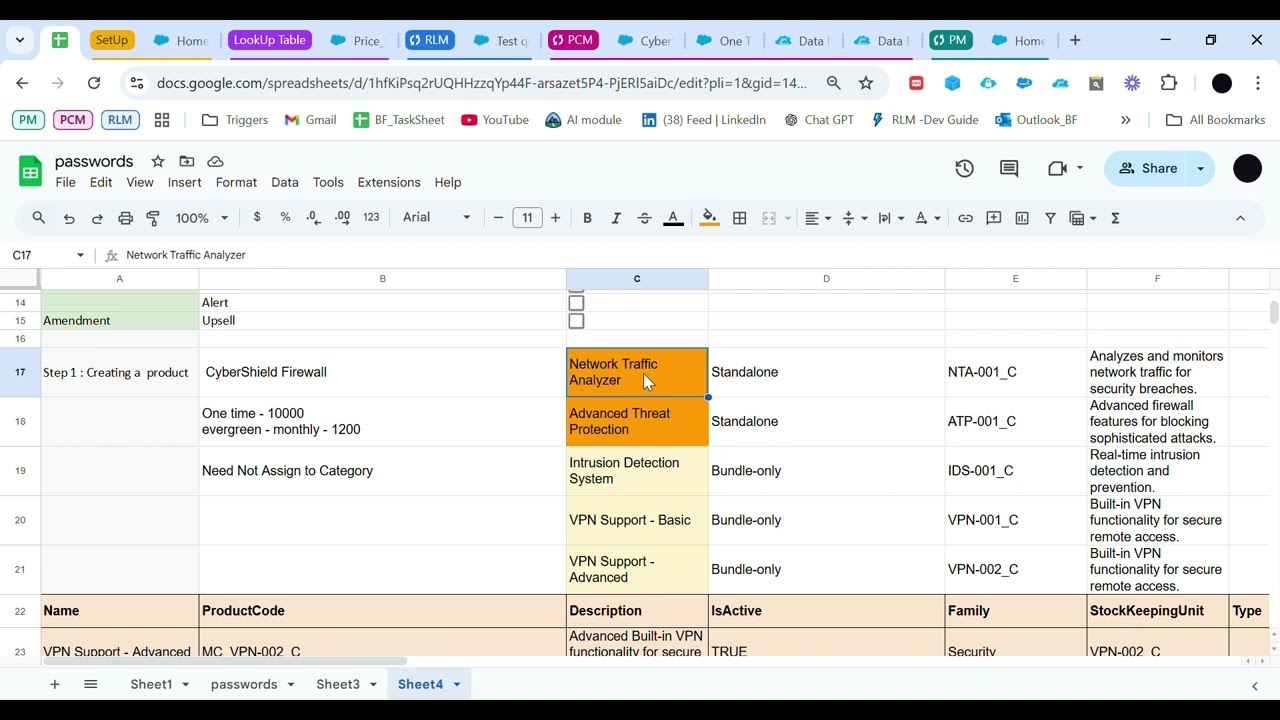The height and width of the screenshot is (720, 1280).
Task: Click the search menus magnifier icon
Action: point(39,218)
